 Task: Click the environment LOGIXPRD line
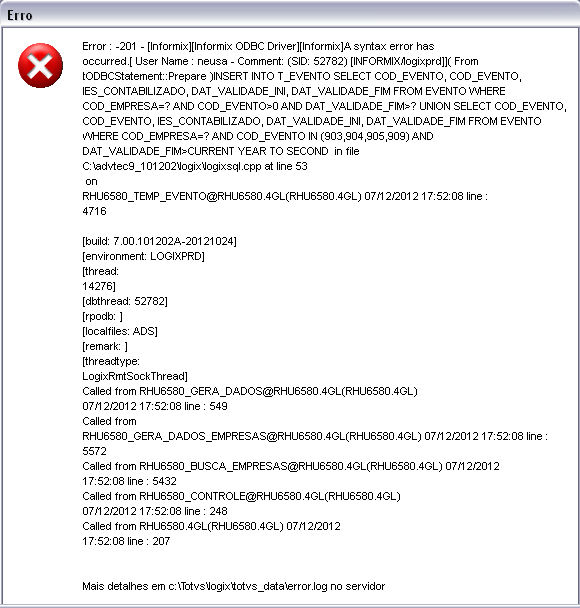143,256
